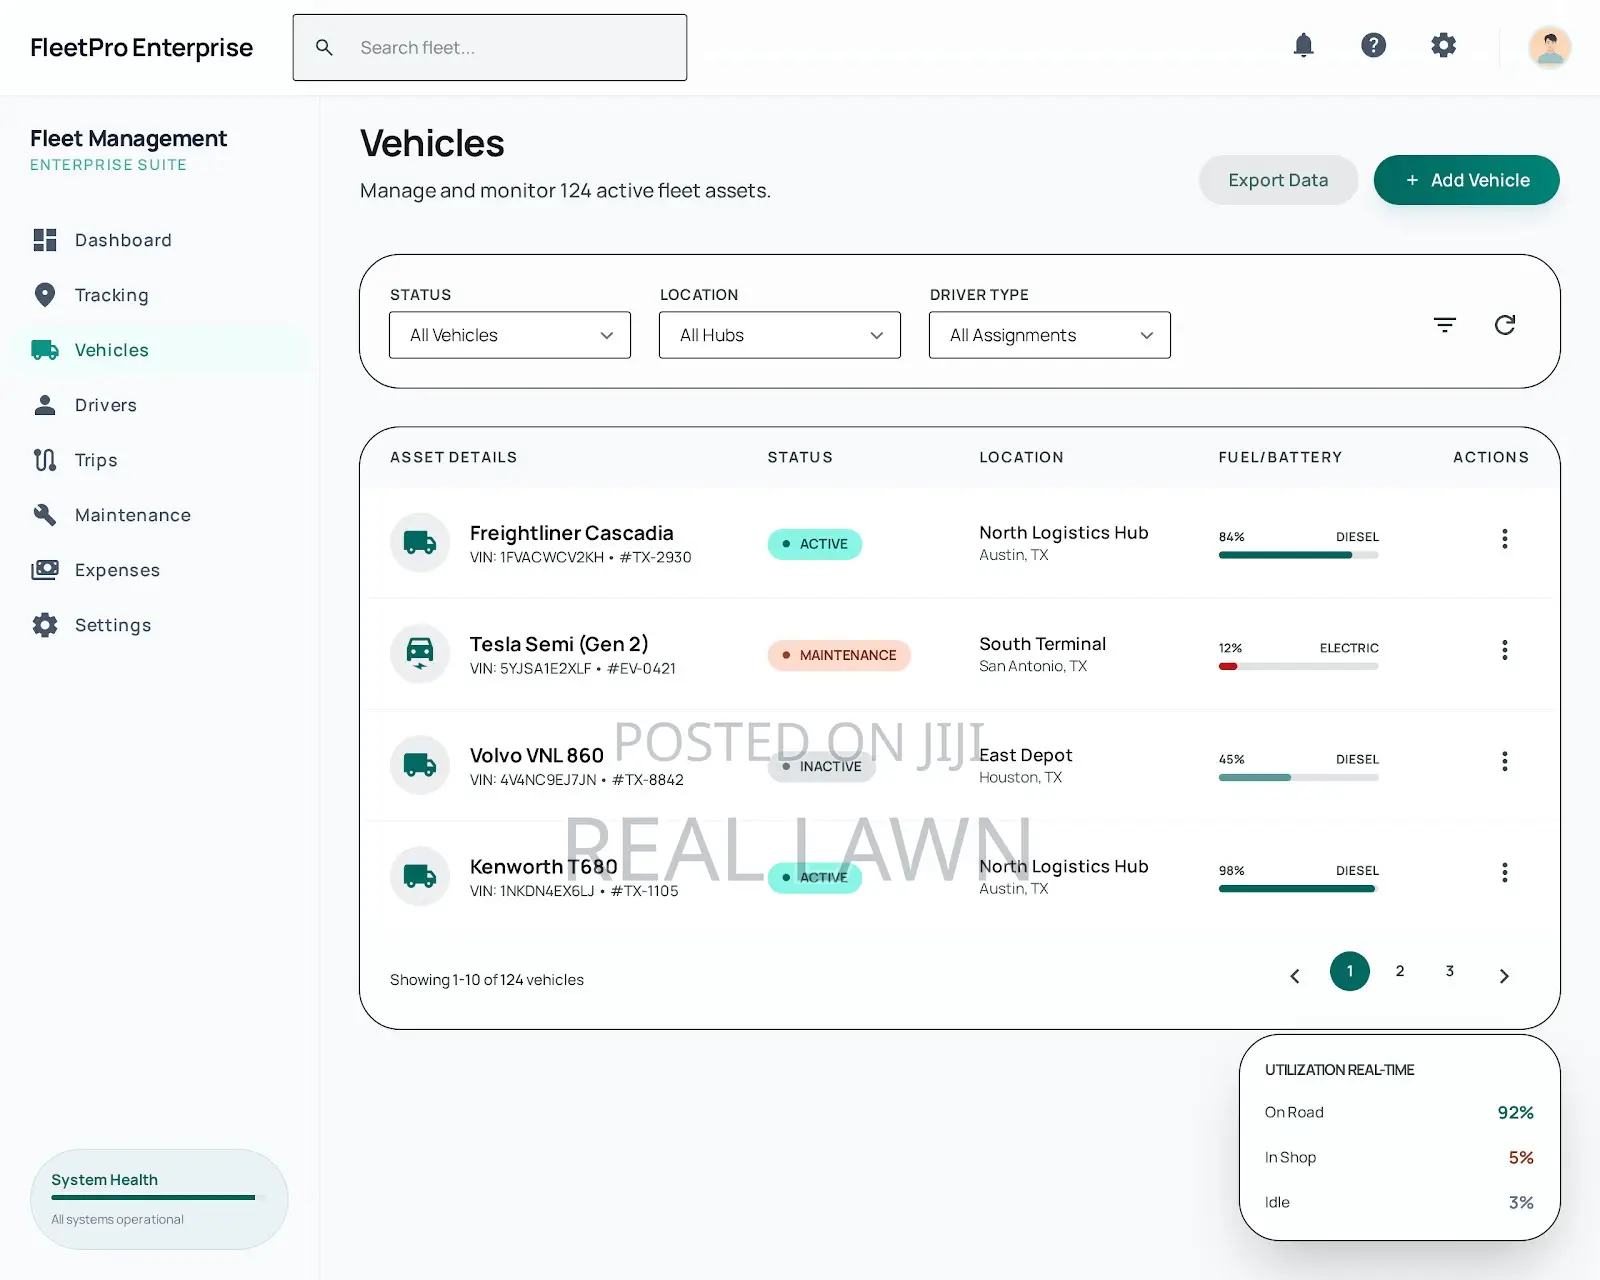Image resolution: width=1600 pixels, height=1280 pixels.
Task: Click the Tracking pin icon in sidebar
Action: click(45, 295)
